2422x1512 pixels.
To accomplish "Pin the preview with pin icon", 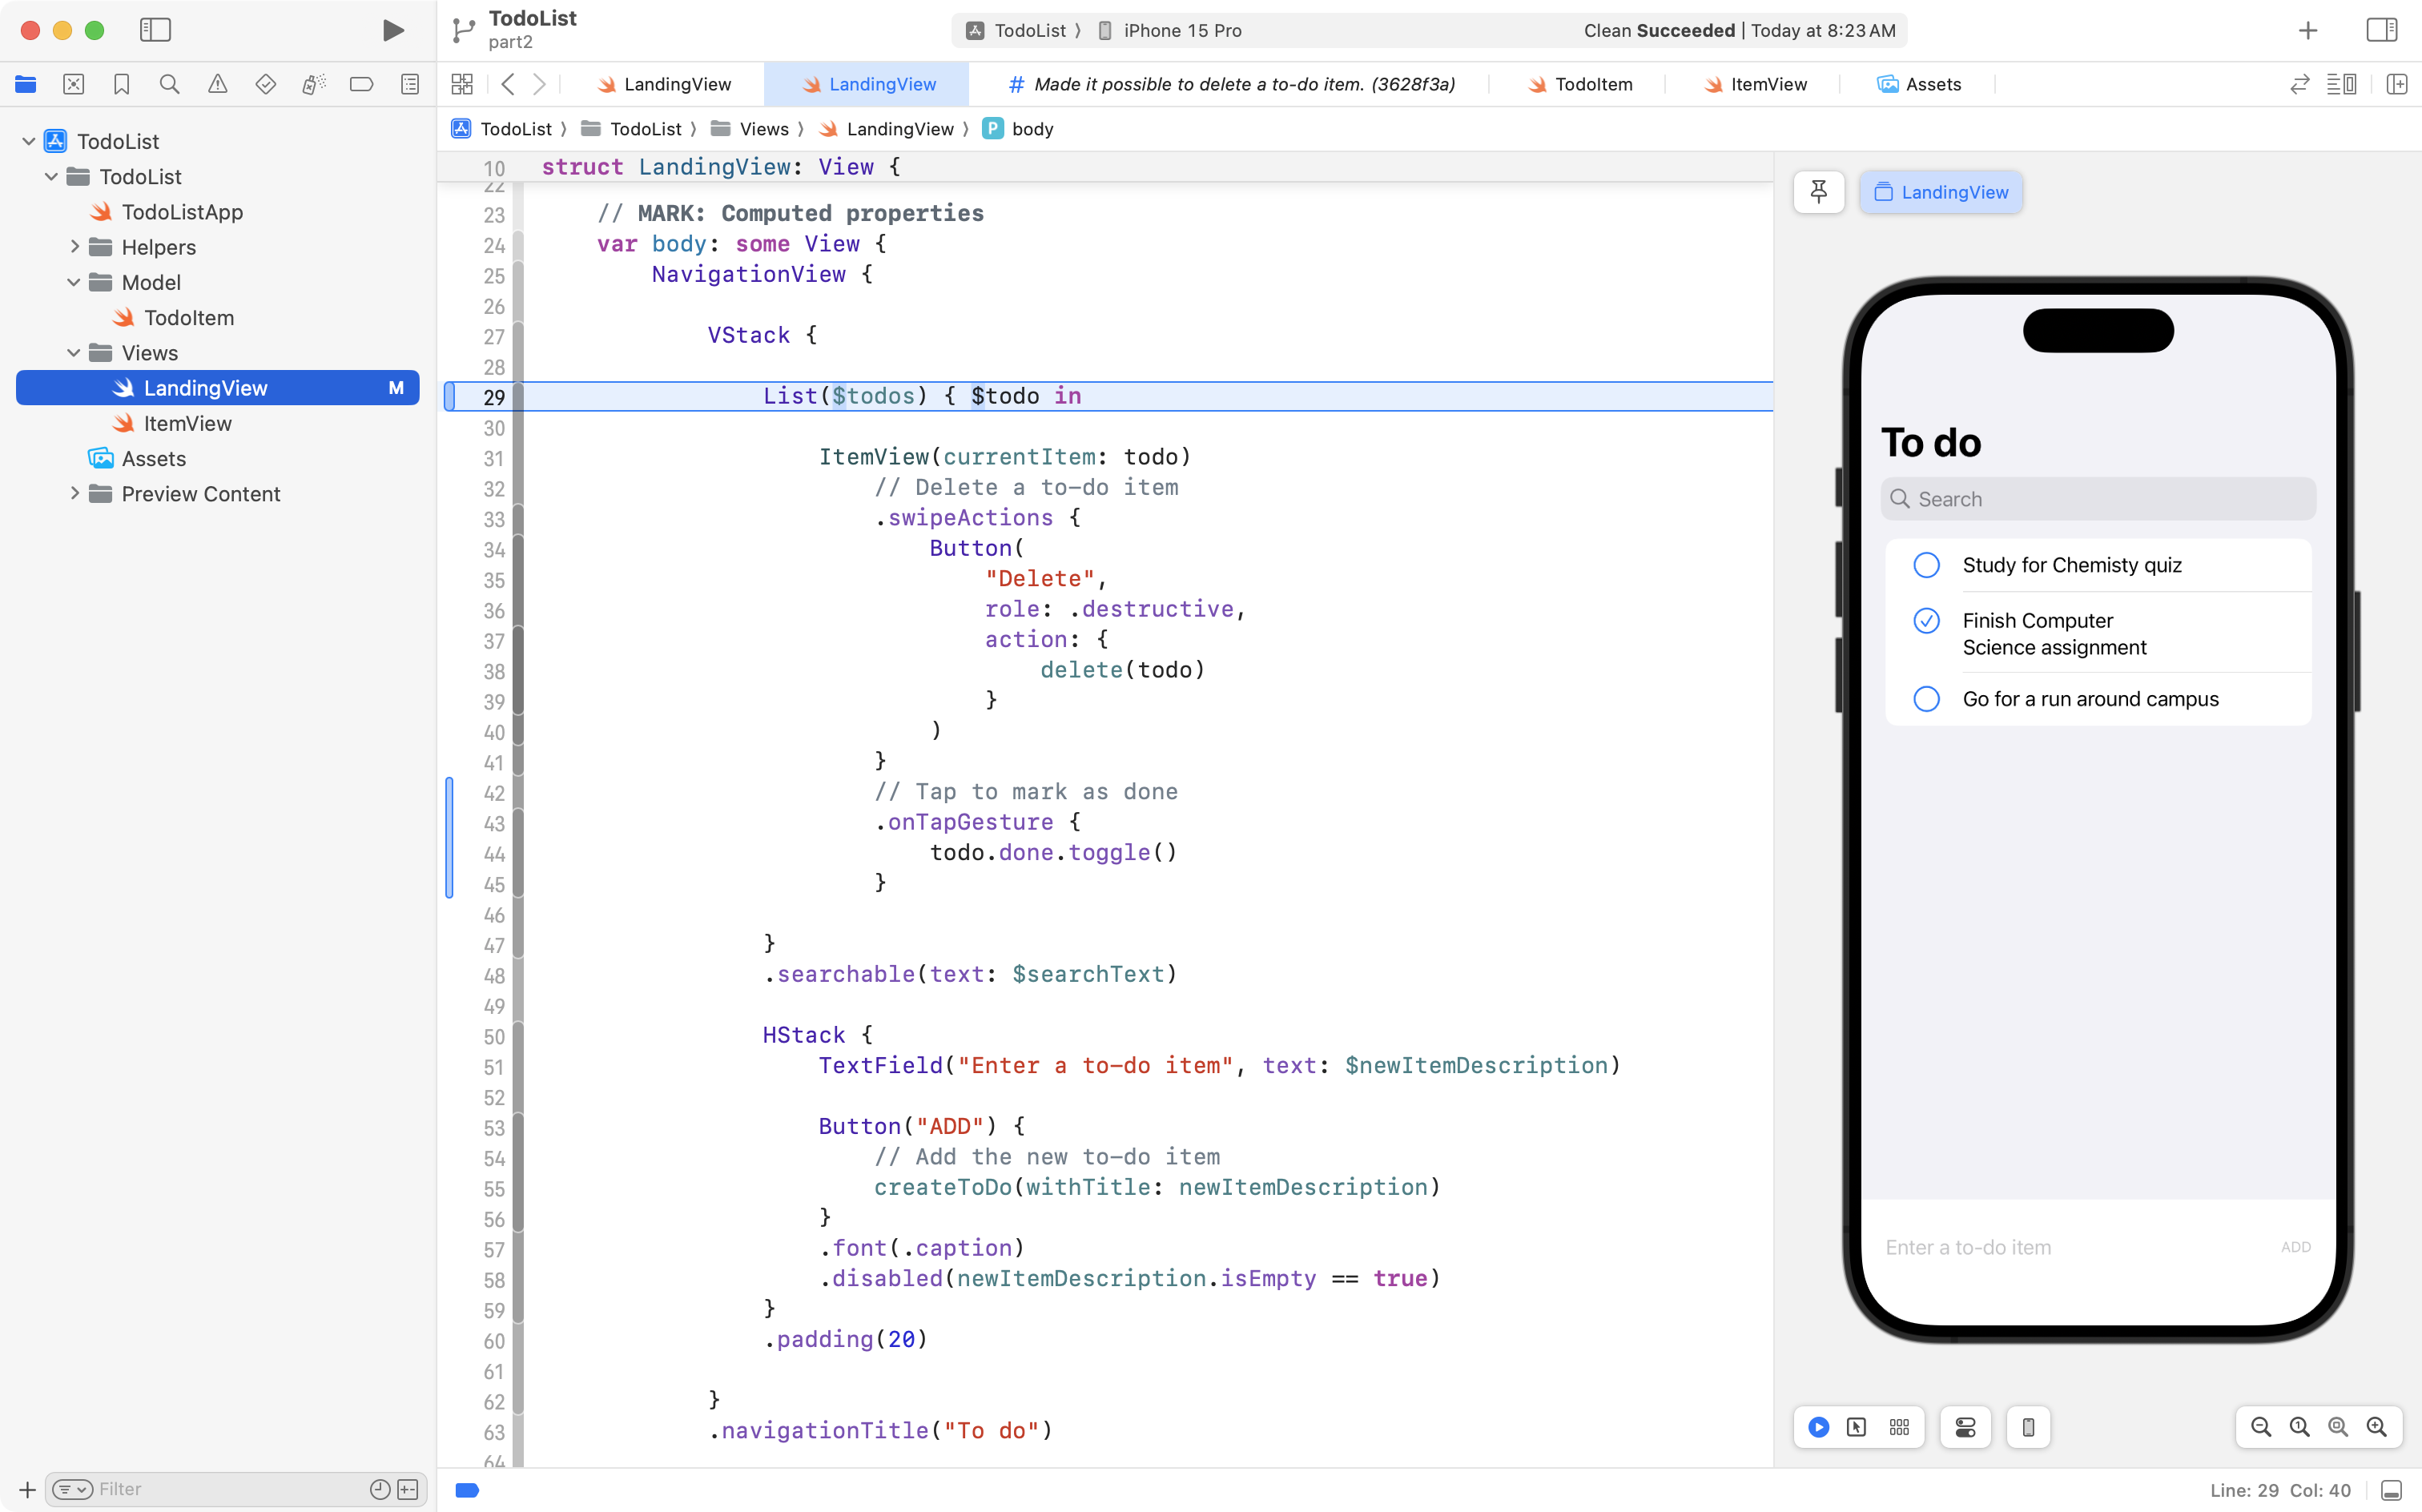I will point(1818,192).
